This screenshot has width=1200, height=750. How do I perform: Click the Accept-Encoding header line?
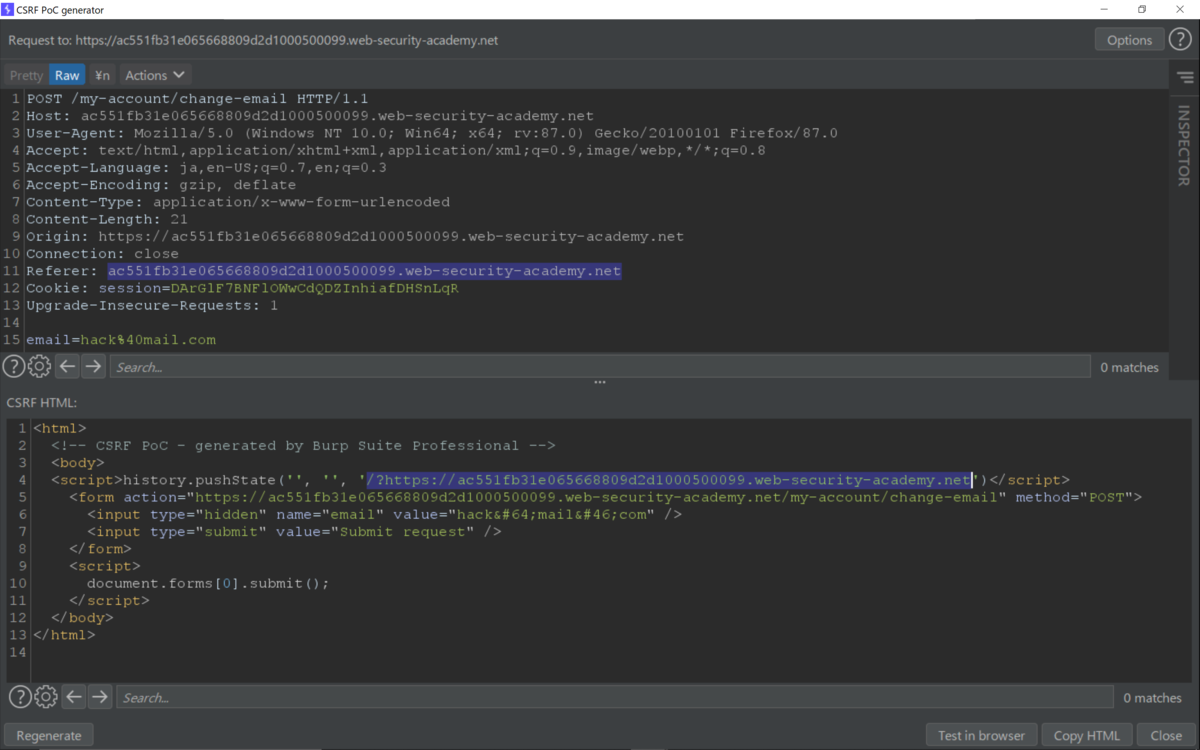pyautogui.click(x=161, y=185)
